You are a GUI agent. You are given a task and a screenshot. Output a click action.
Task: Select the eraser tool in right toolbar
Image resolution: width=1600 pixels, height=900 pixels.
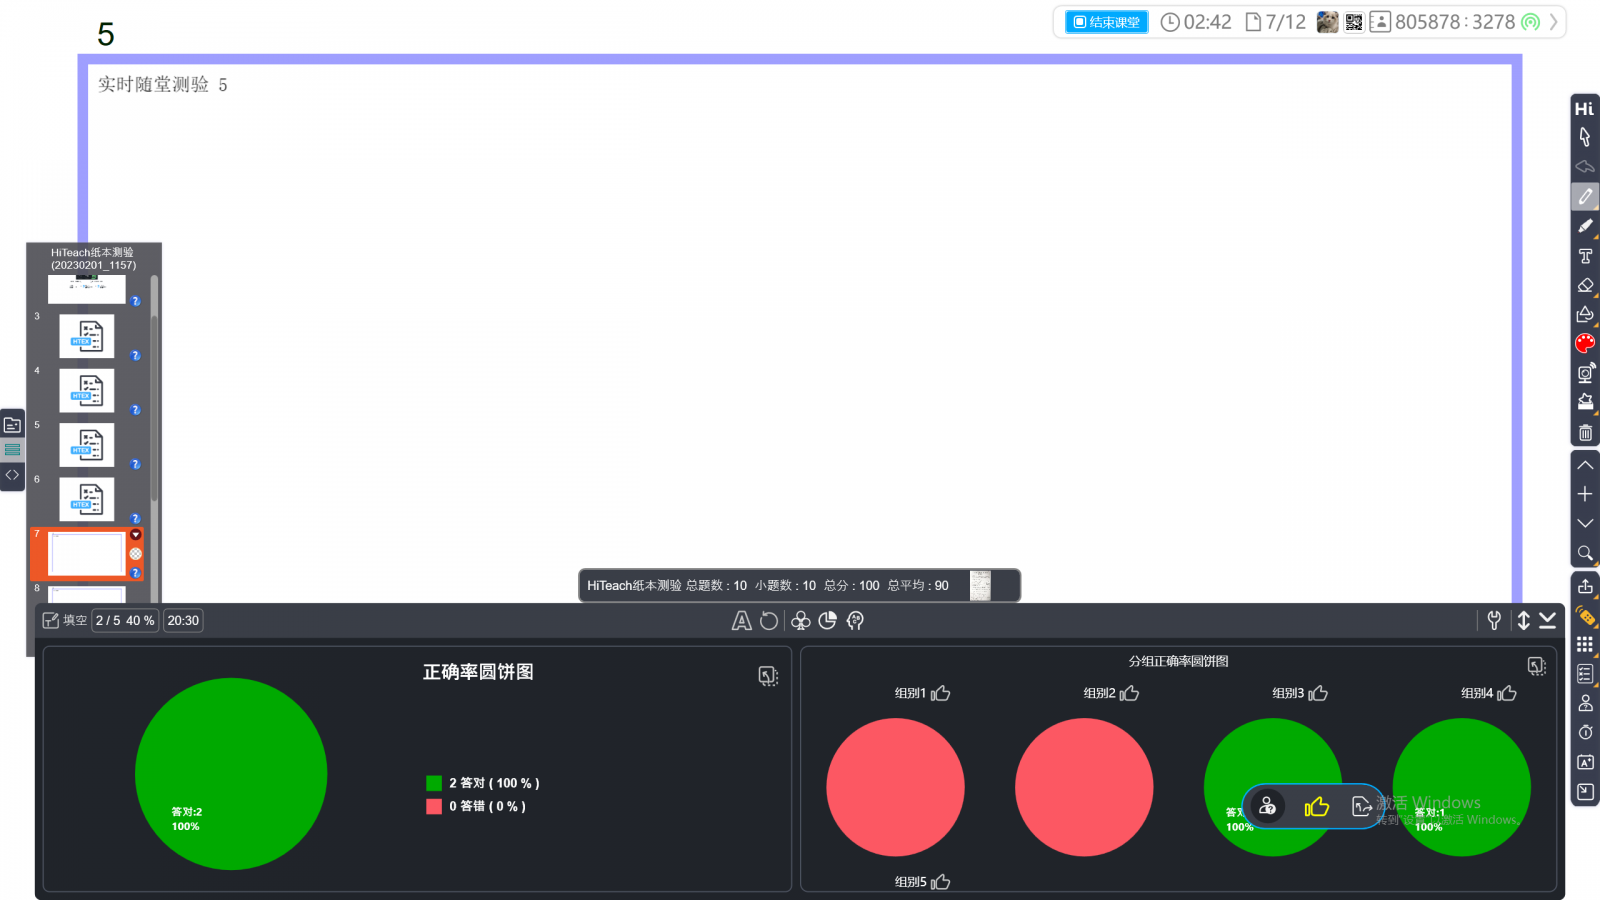tap(1585, 285)
